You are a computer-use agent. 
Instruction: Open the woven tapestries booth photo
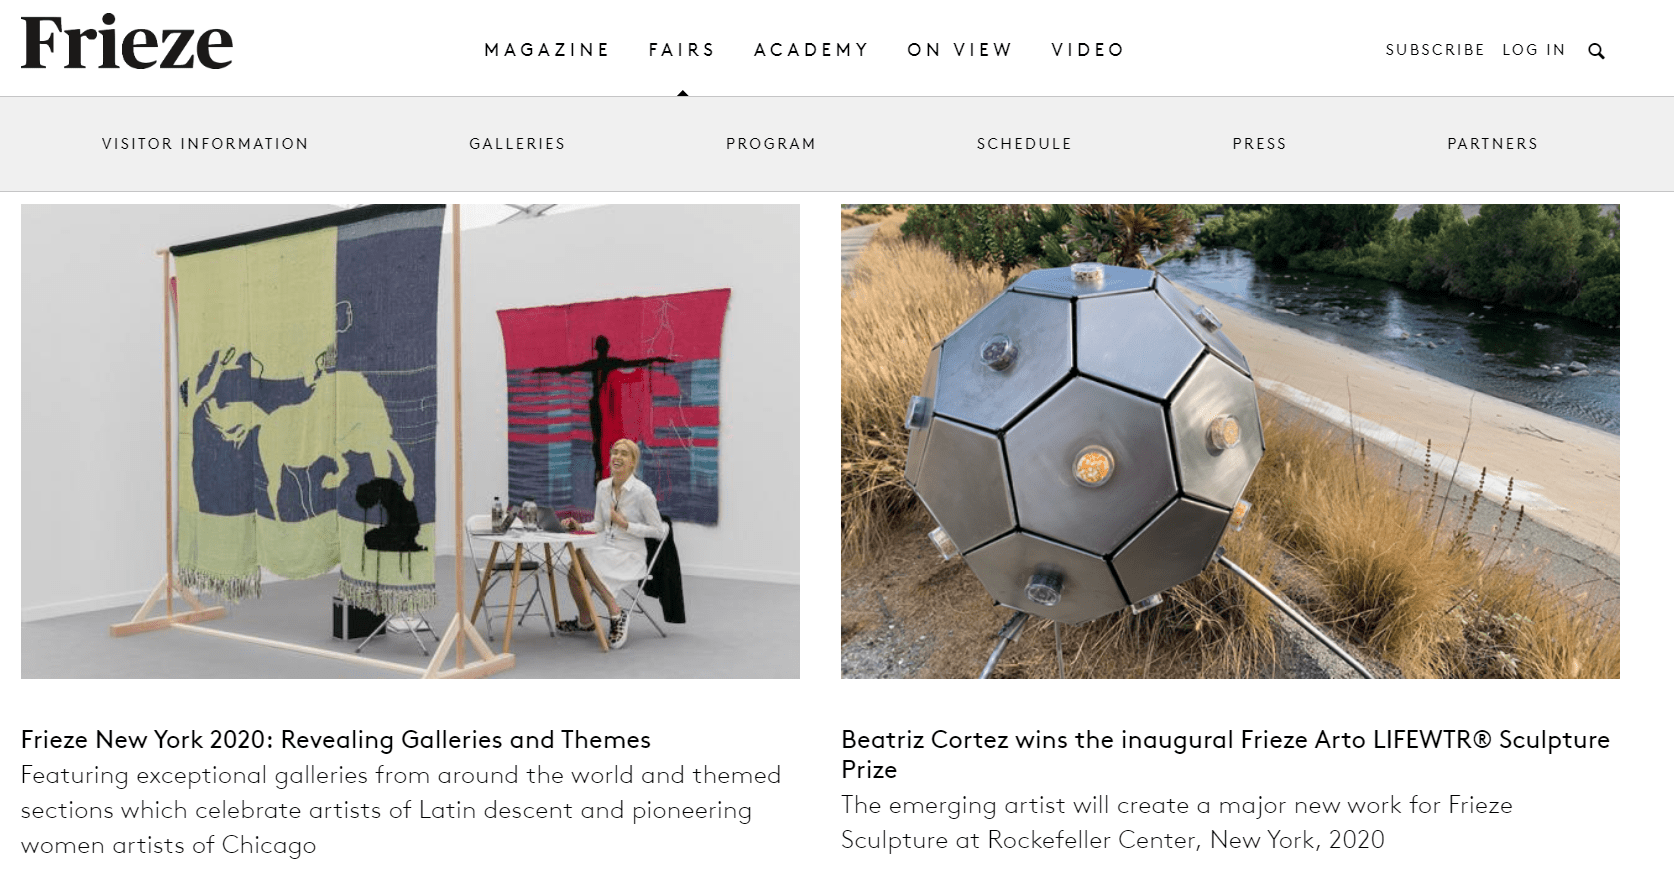pyautogui.click(x=410, y=441)
